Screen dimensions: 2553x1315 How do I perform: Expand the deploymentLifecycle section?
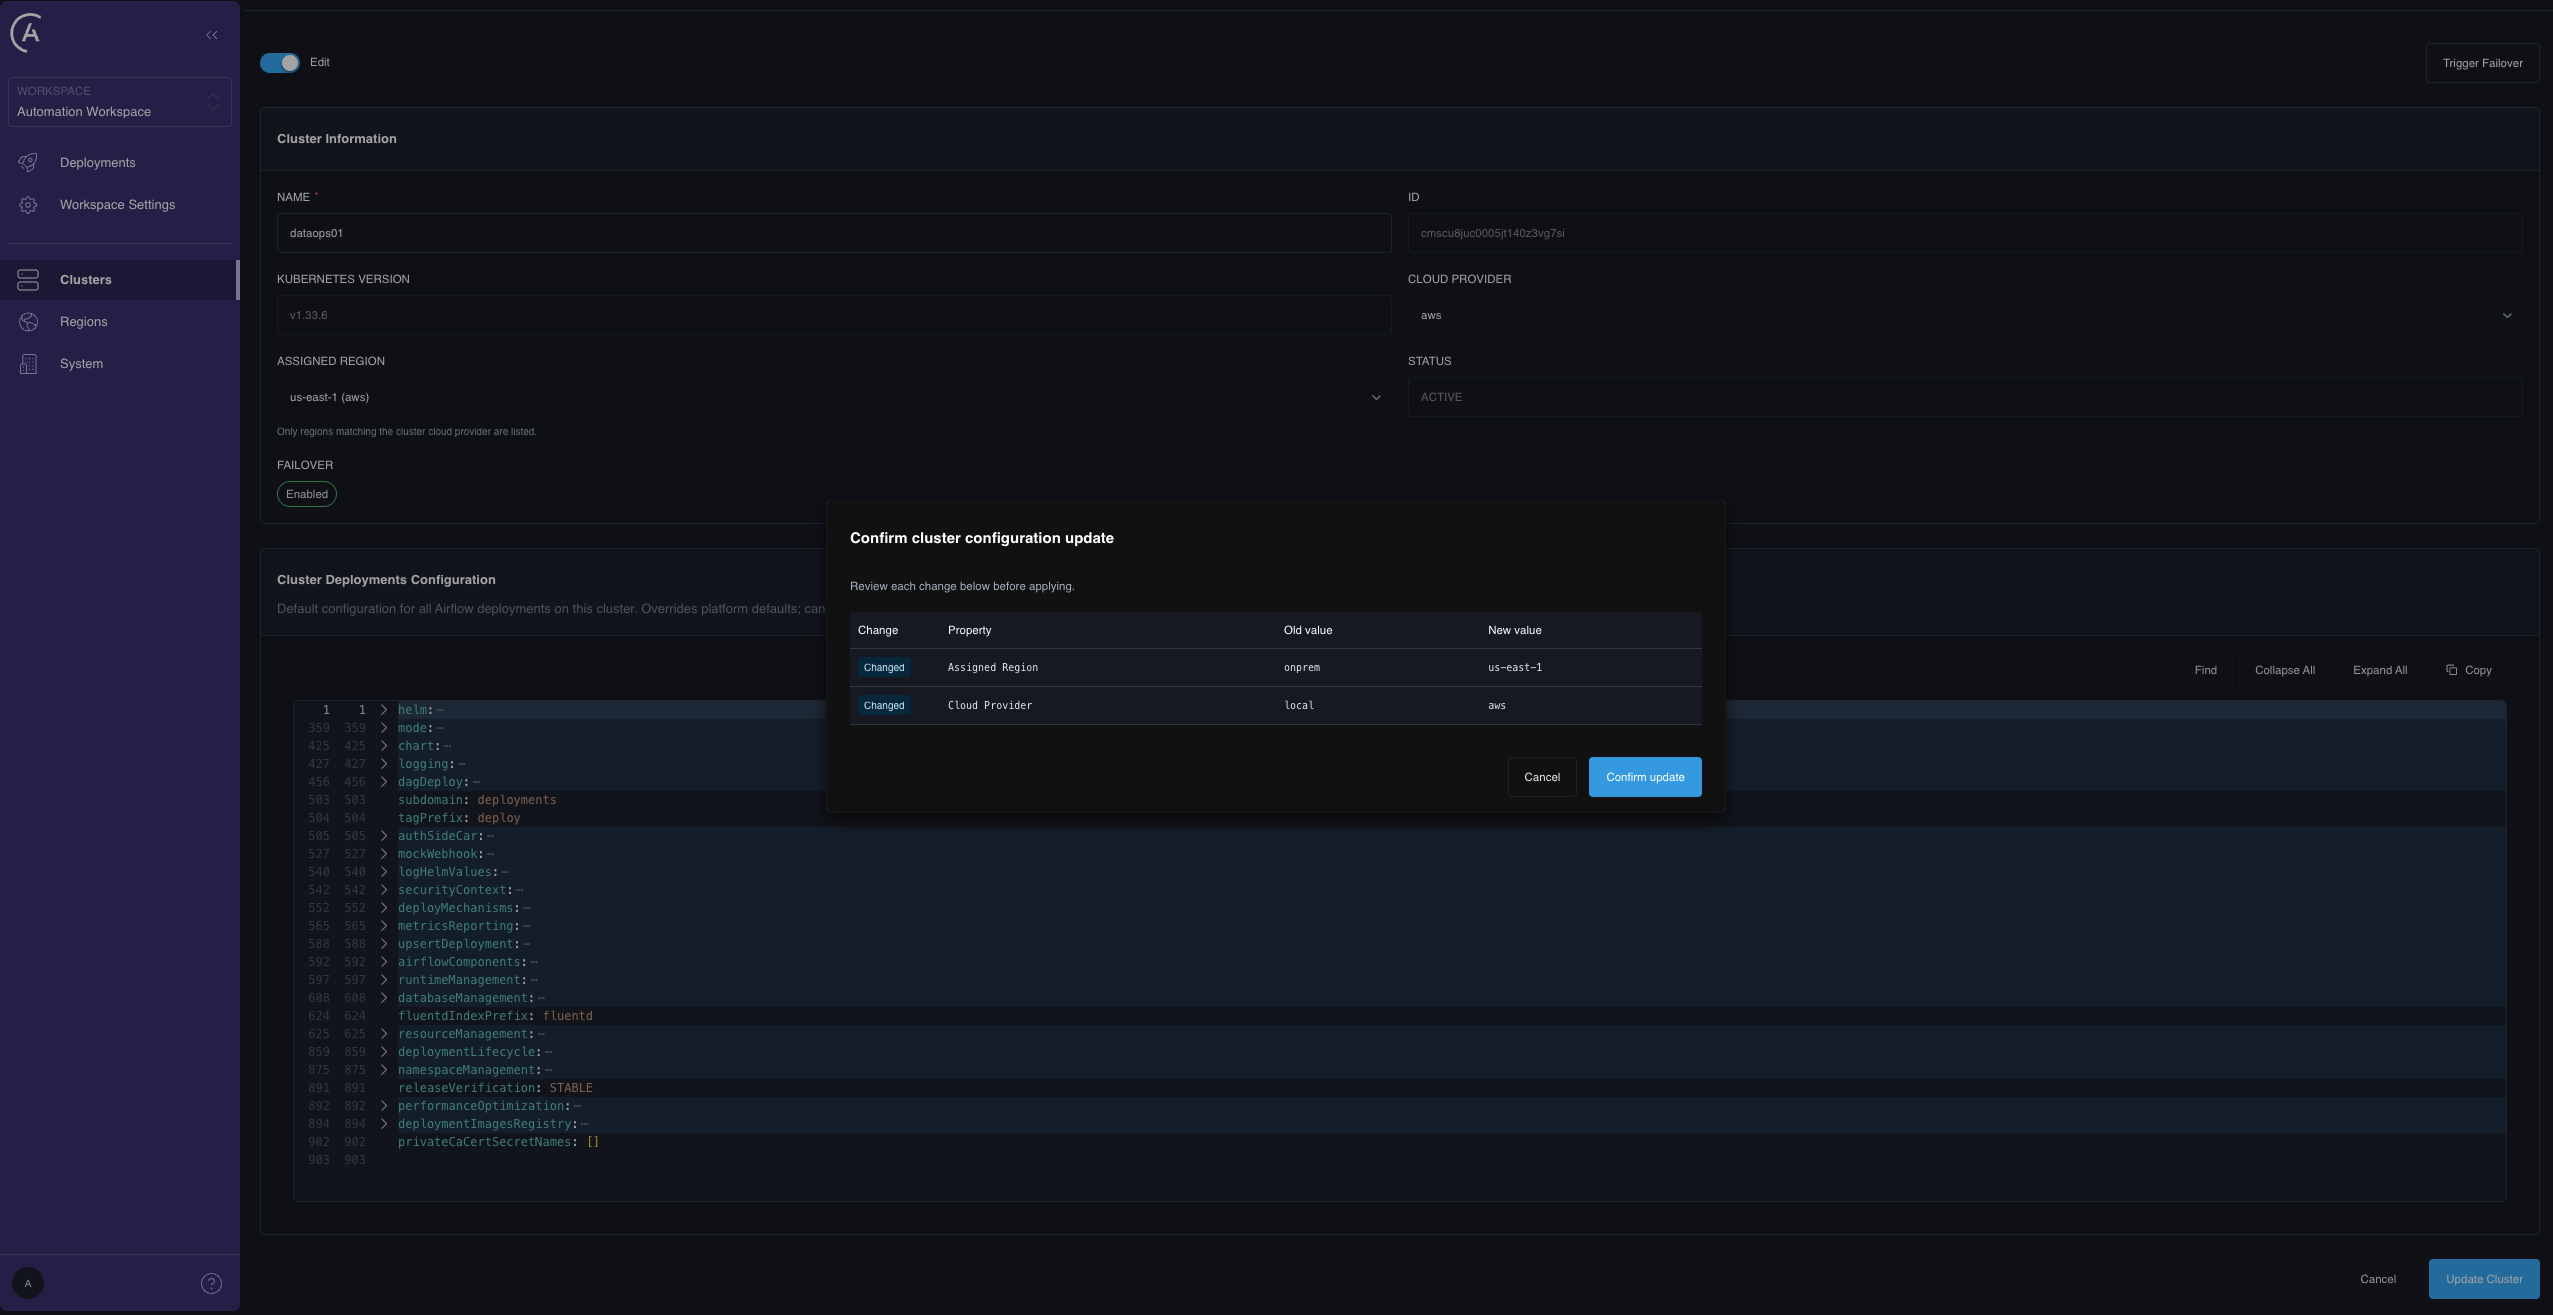point(384,1052)
